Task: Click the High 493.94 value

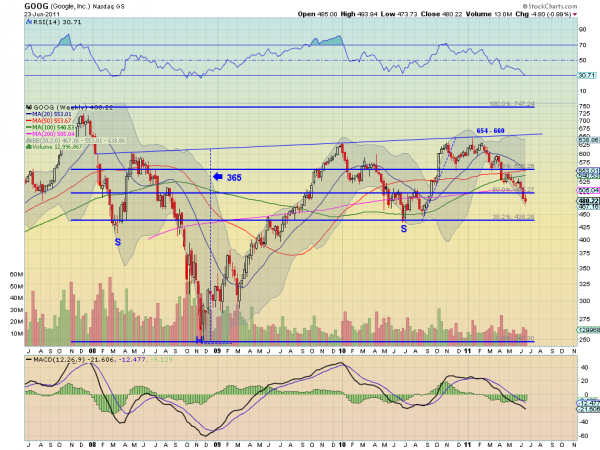Action: point(359,14)
